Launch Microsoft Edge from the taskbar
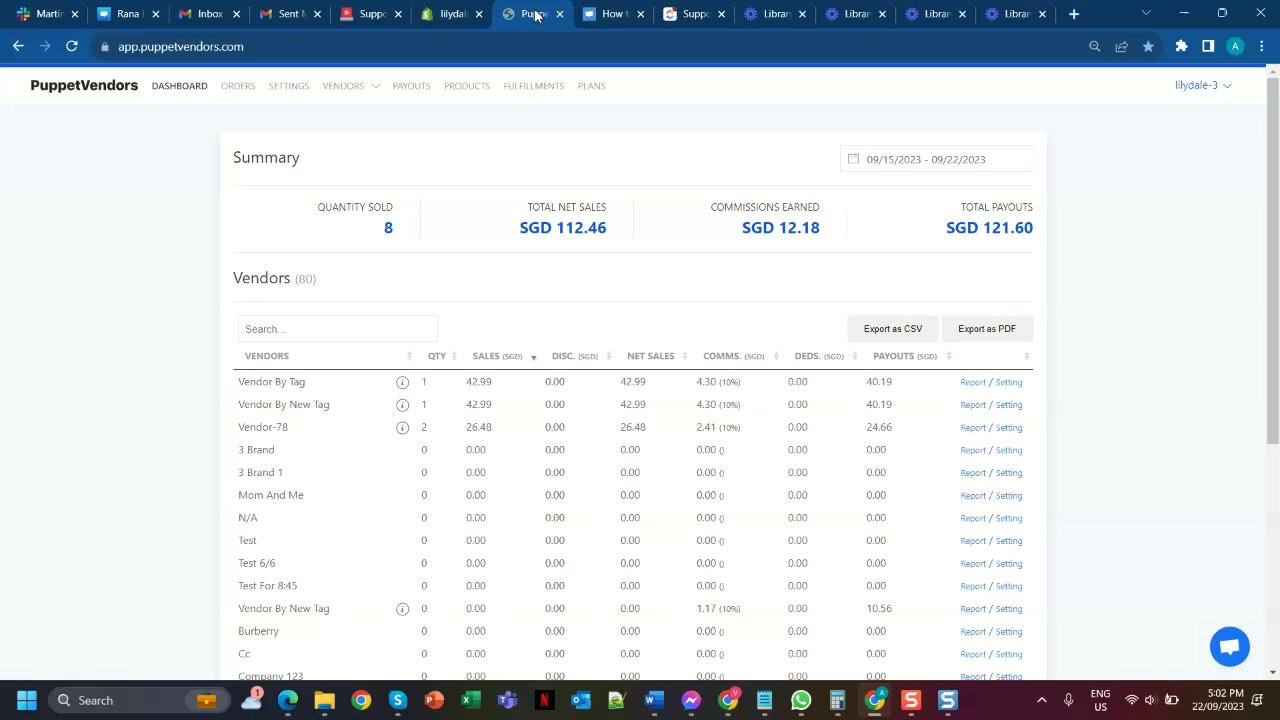The width and height of the screenshot is (1280, 720). click(288, 700)
